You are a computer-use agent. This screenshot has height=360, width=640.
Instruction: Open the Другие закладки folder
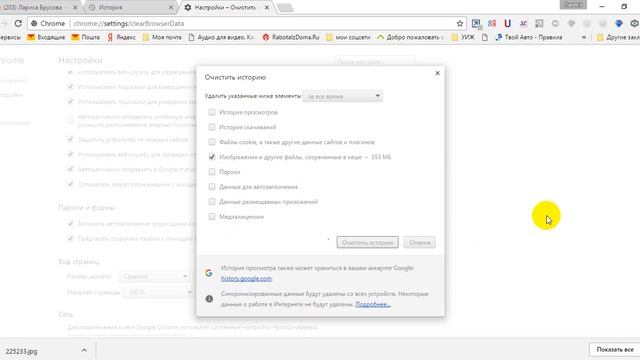(x=618, y=37)
